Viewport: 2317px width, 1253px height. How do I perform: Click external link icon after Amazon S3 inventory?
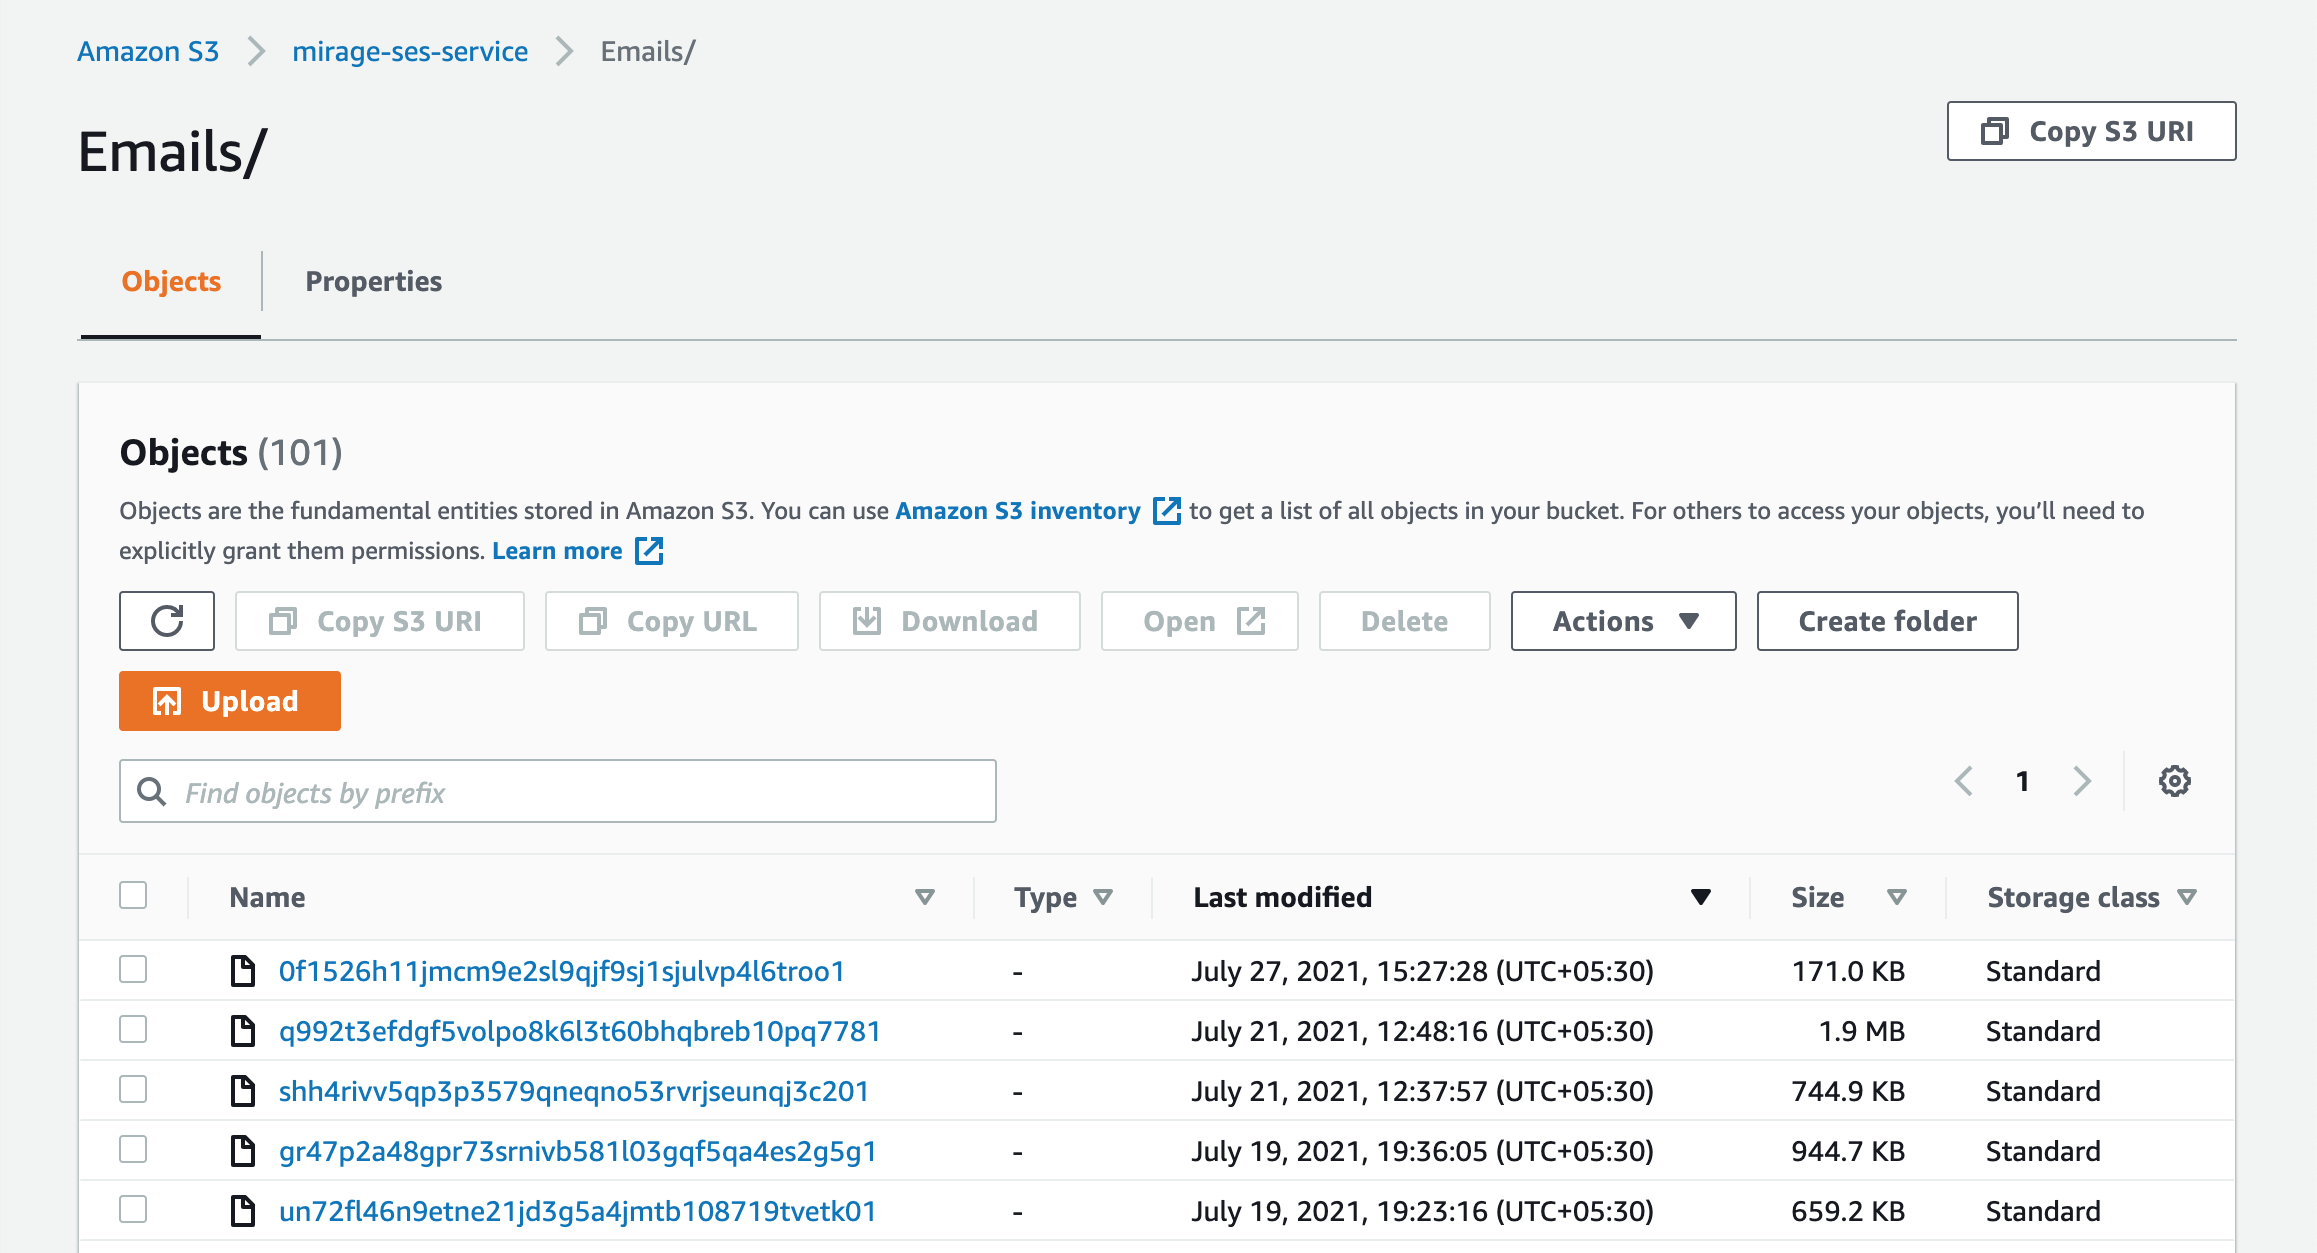point(1167,510)
